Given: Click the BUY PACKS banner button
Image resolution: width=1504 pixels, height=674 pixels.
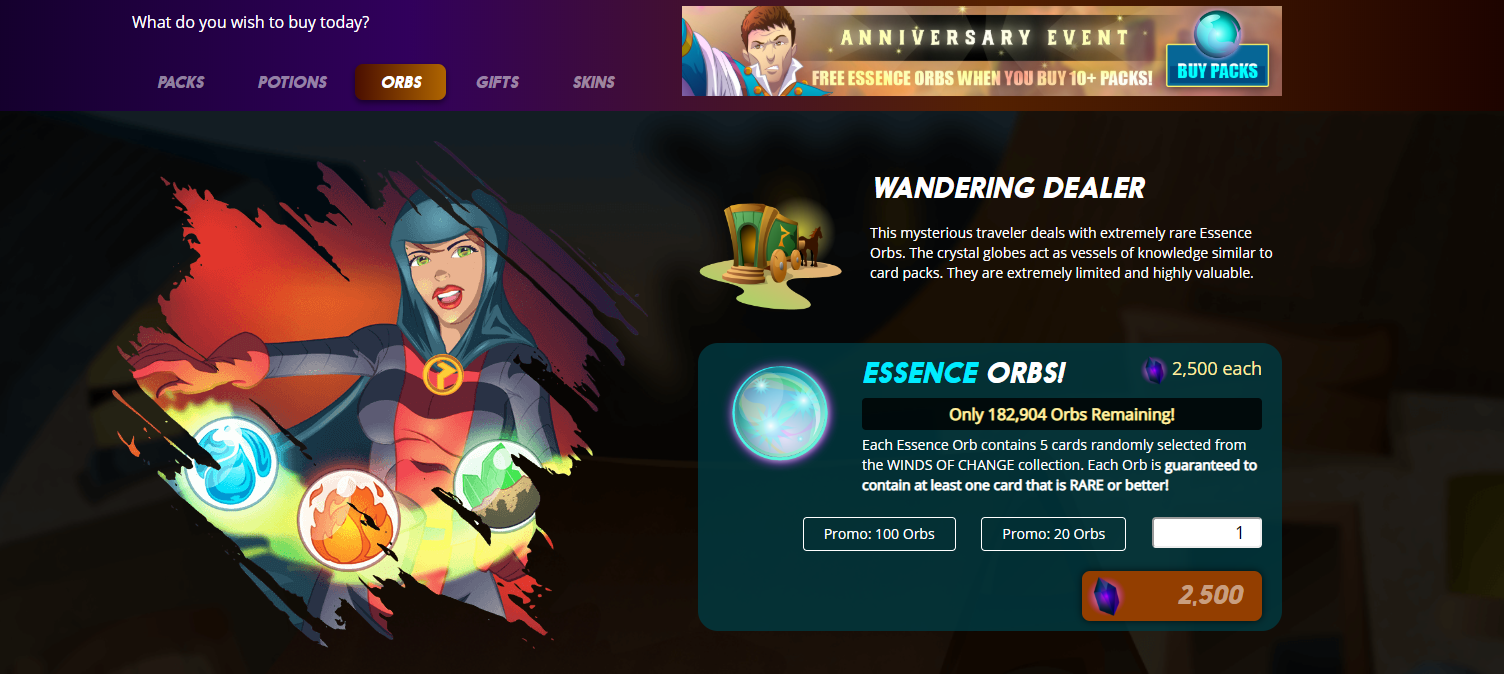Looking at the screenshot, I should click(x=1217, y=66).
